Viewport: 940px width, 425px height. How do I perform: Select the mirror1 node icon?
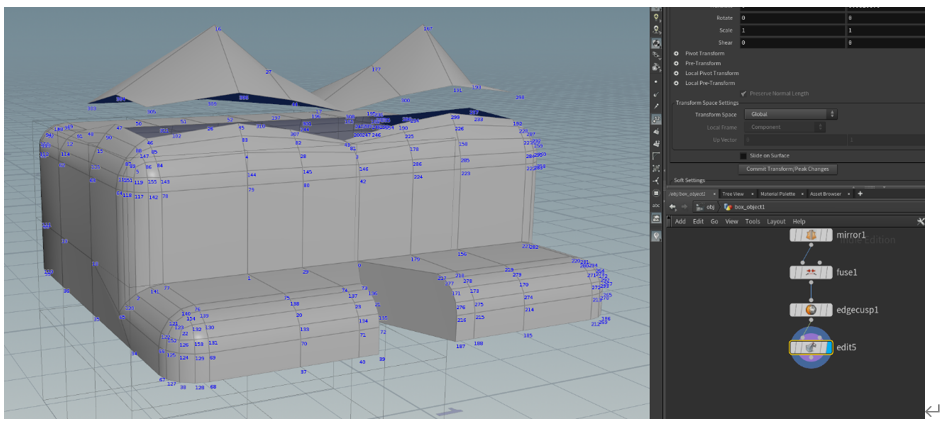(x=811, y=235)
